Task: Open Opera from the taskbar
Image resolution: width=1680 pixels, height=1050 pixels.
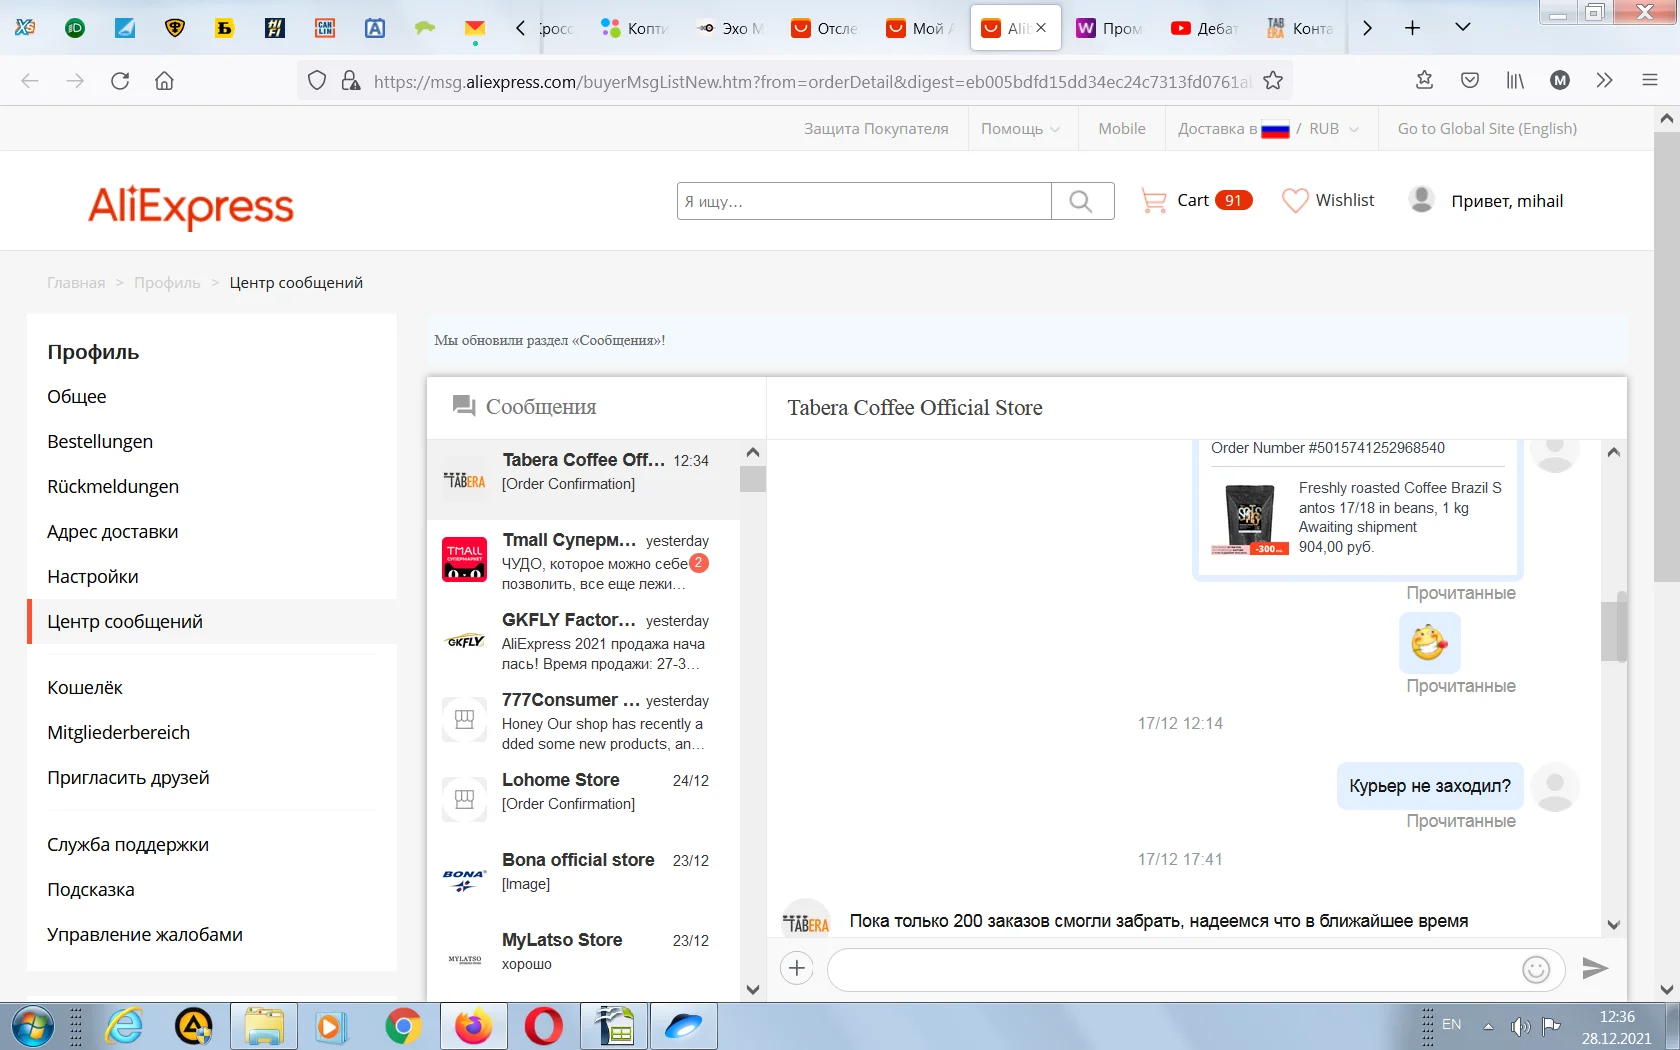Action: (544, 1027)
